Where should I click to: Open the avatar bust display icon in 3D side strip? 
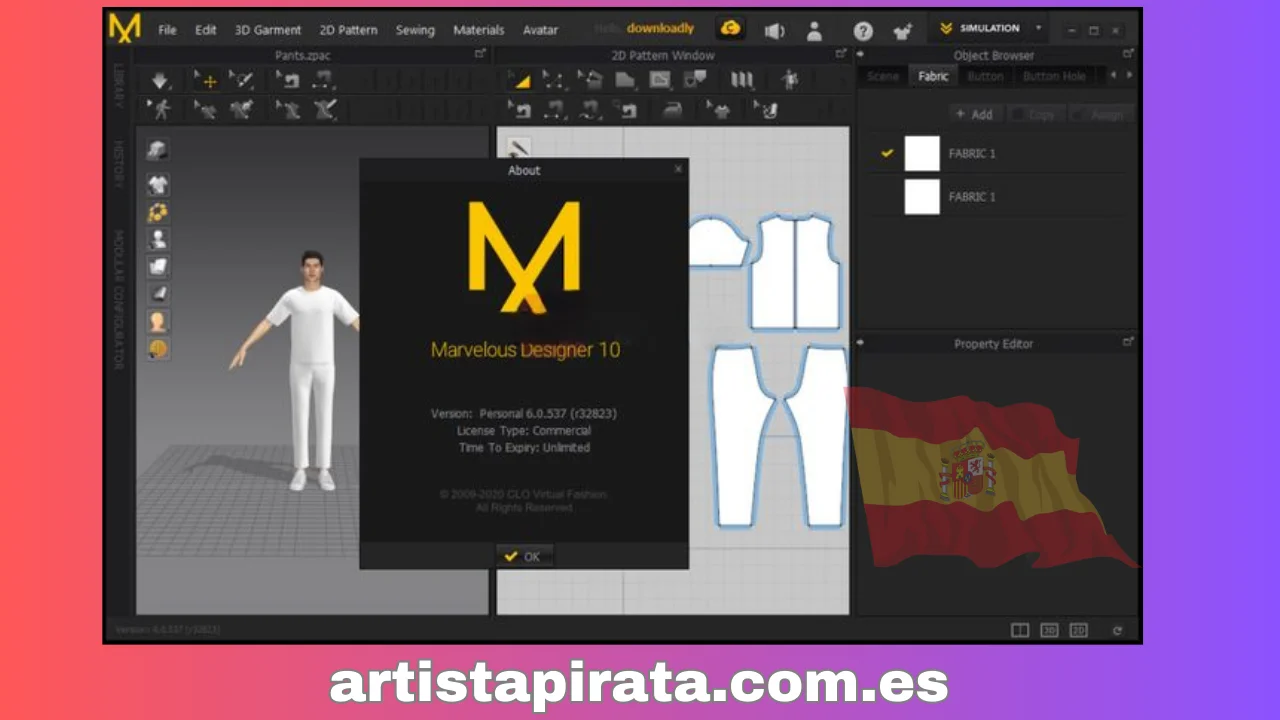[157, 239]
